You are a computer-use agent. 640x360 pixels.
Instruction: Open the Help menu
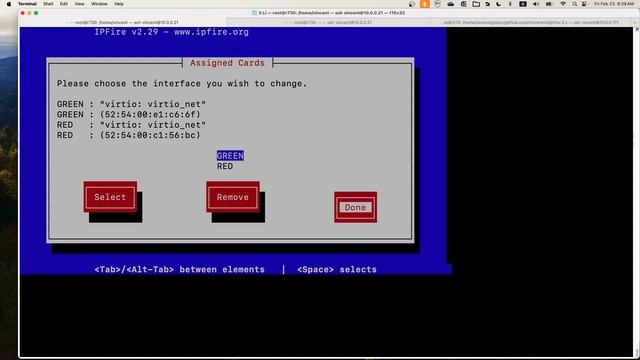coord(119,4)
